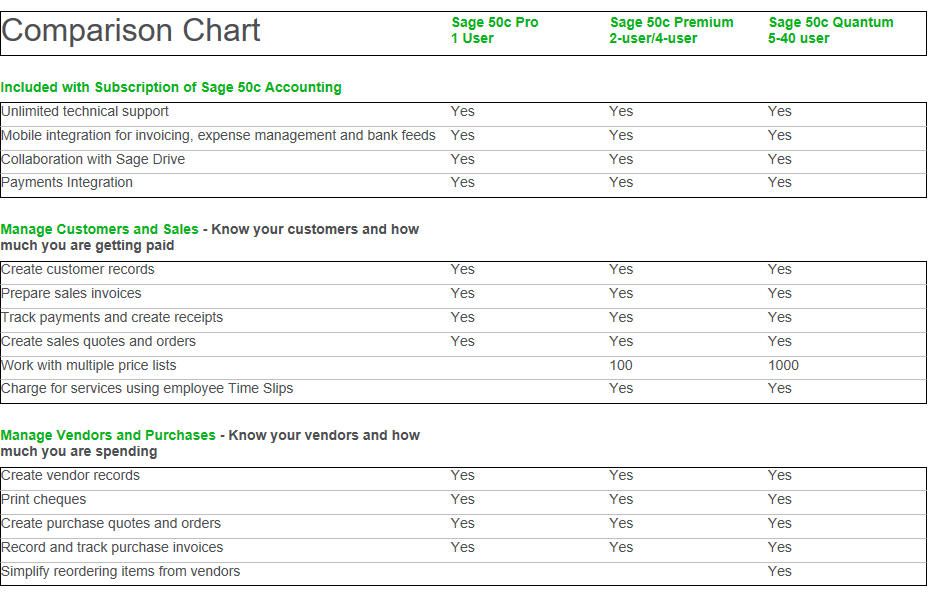Select 'Charge for services using employee Time Slips'
Image resolution: width=936 pixels, height=592 pixels.
(x=147, y=388)
